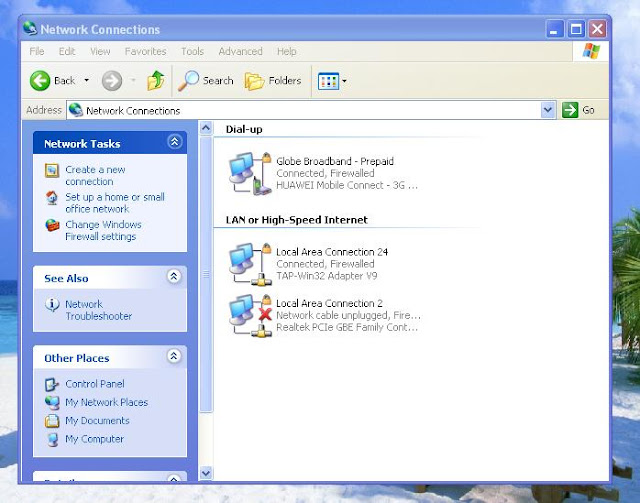Close the Network Connections window
Viewport: 640px width, 503px height.
pyautogui.click(x=597, y=29)
